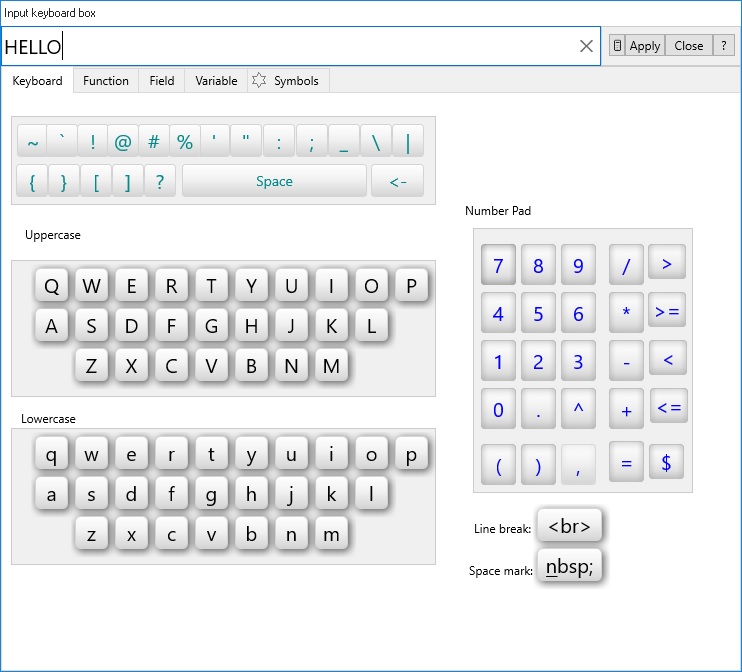Screen dimensions: 742x672
Task: Insert the closing square bracket ]
Action: pyautogui.click(x=128, y=181)
